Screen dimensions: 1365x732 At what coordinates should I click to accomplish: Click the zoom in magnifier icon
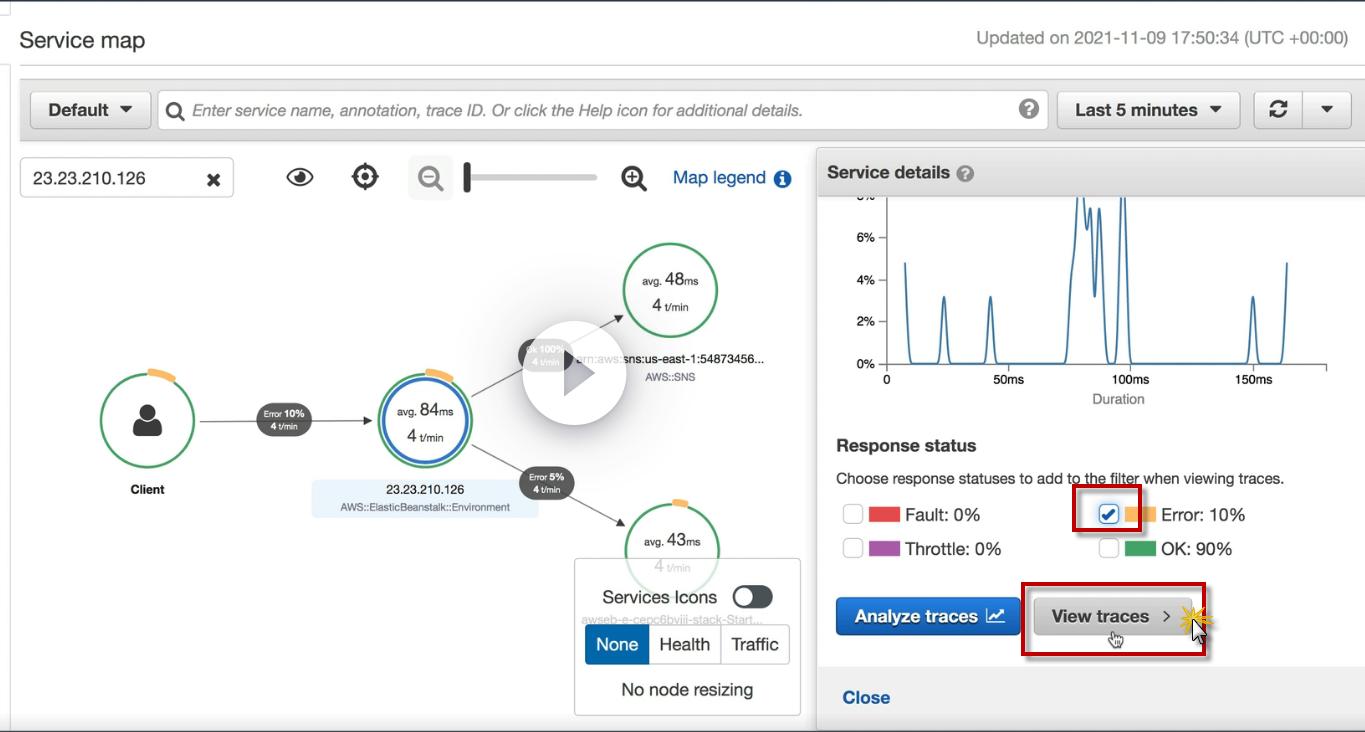click(634, 178)
